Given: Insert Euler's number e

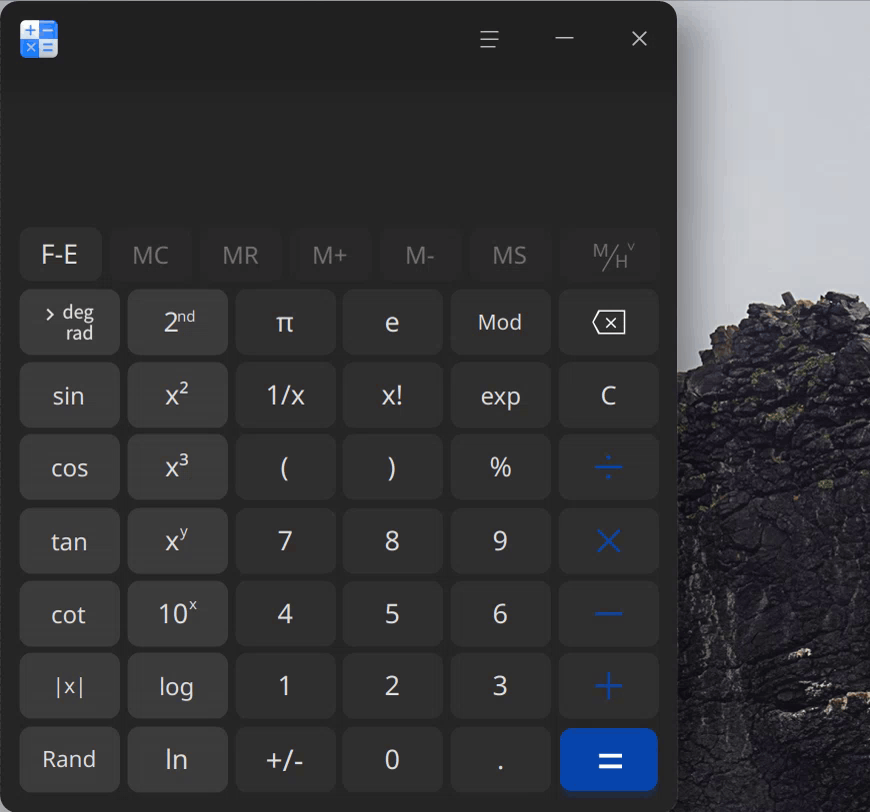Looking at the screenshot, I should click(x=392, y=322).
